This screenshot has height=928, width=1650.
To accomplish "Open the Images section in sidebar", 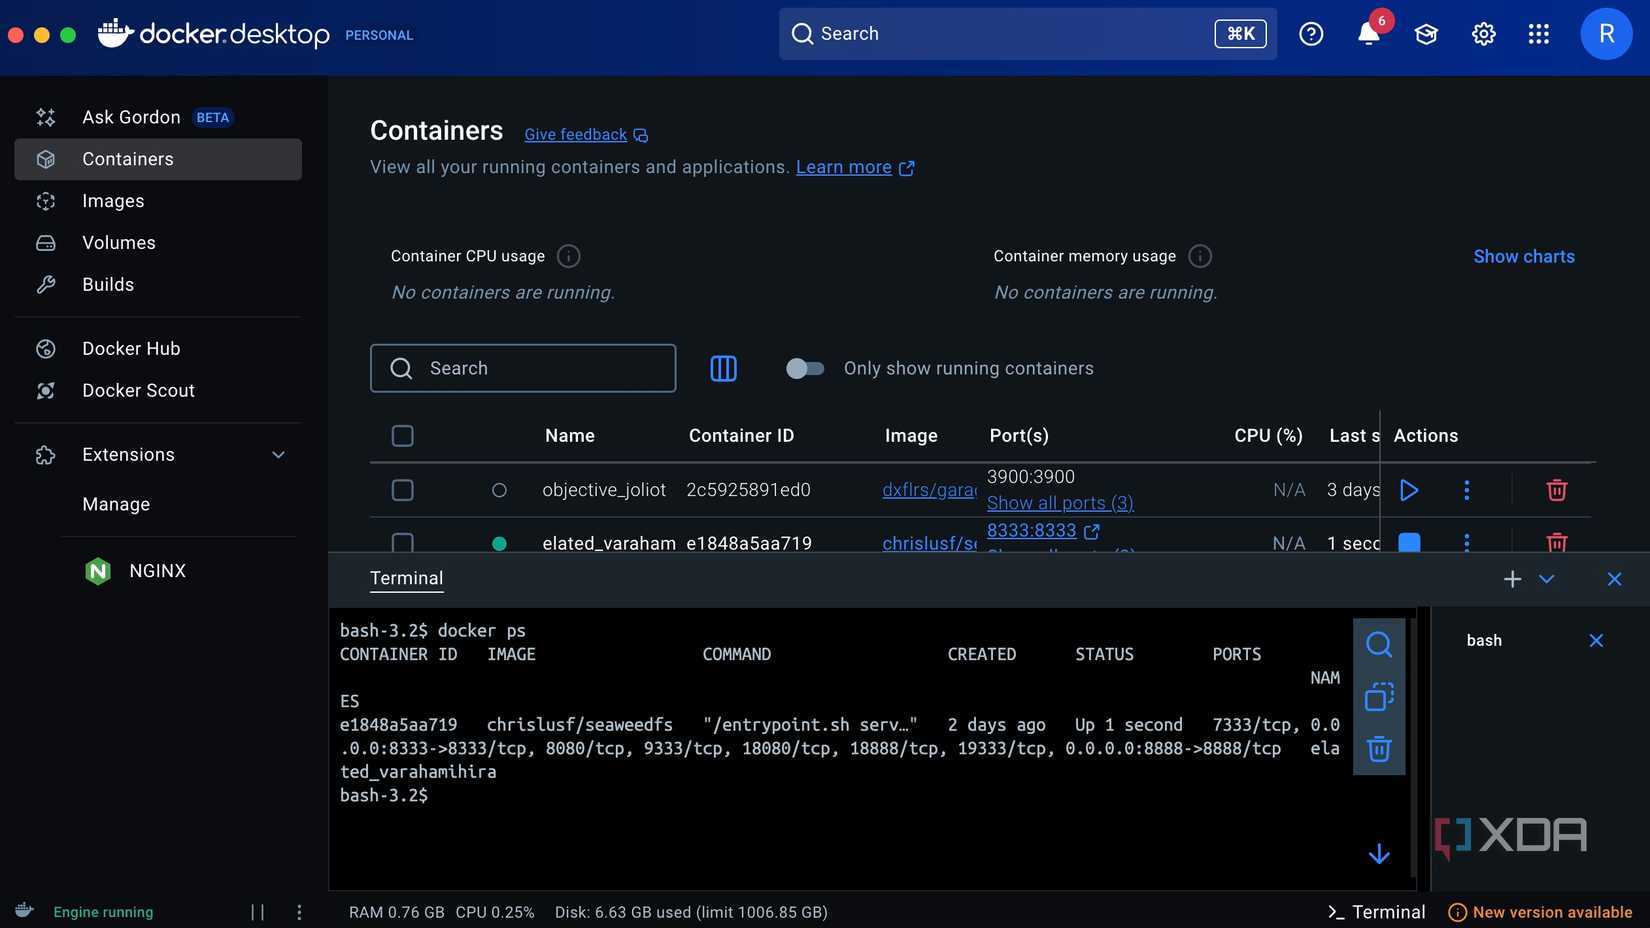I will pyautogui.click(x=113, y=200).
